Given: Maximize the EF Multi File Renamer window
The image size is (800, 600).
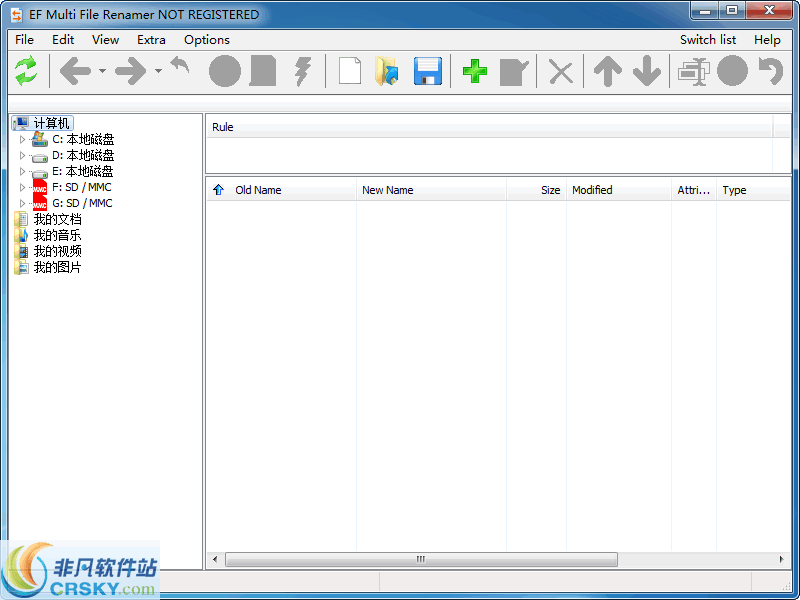Looking at the screenshot, I should tap(733, 11).
